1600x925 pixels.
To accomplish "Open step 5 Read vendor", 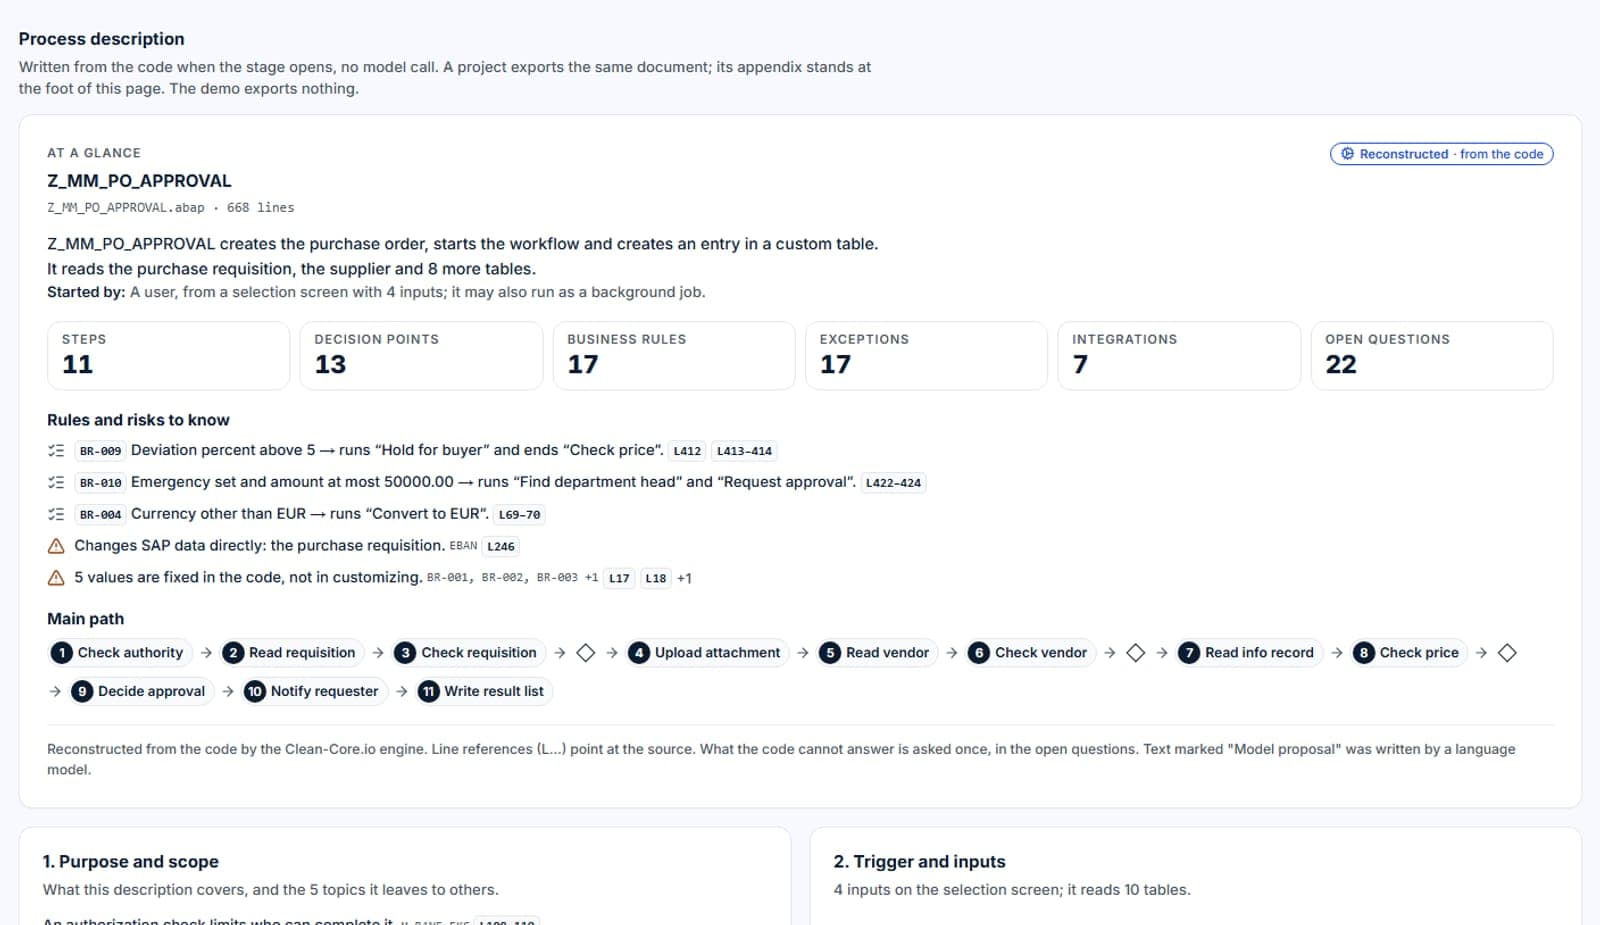I will click(x=877, y=653).
